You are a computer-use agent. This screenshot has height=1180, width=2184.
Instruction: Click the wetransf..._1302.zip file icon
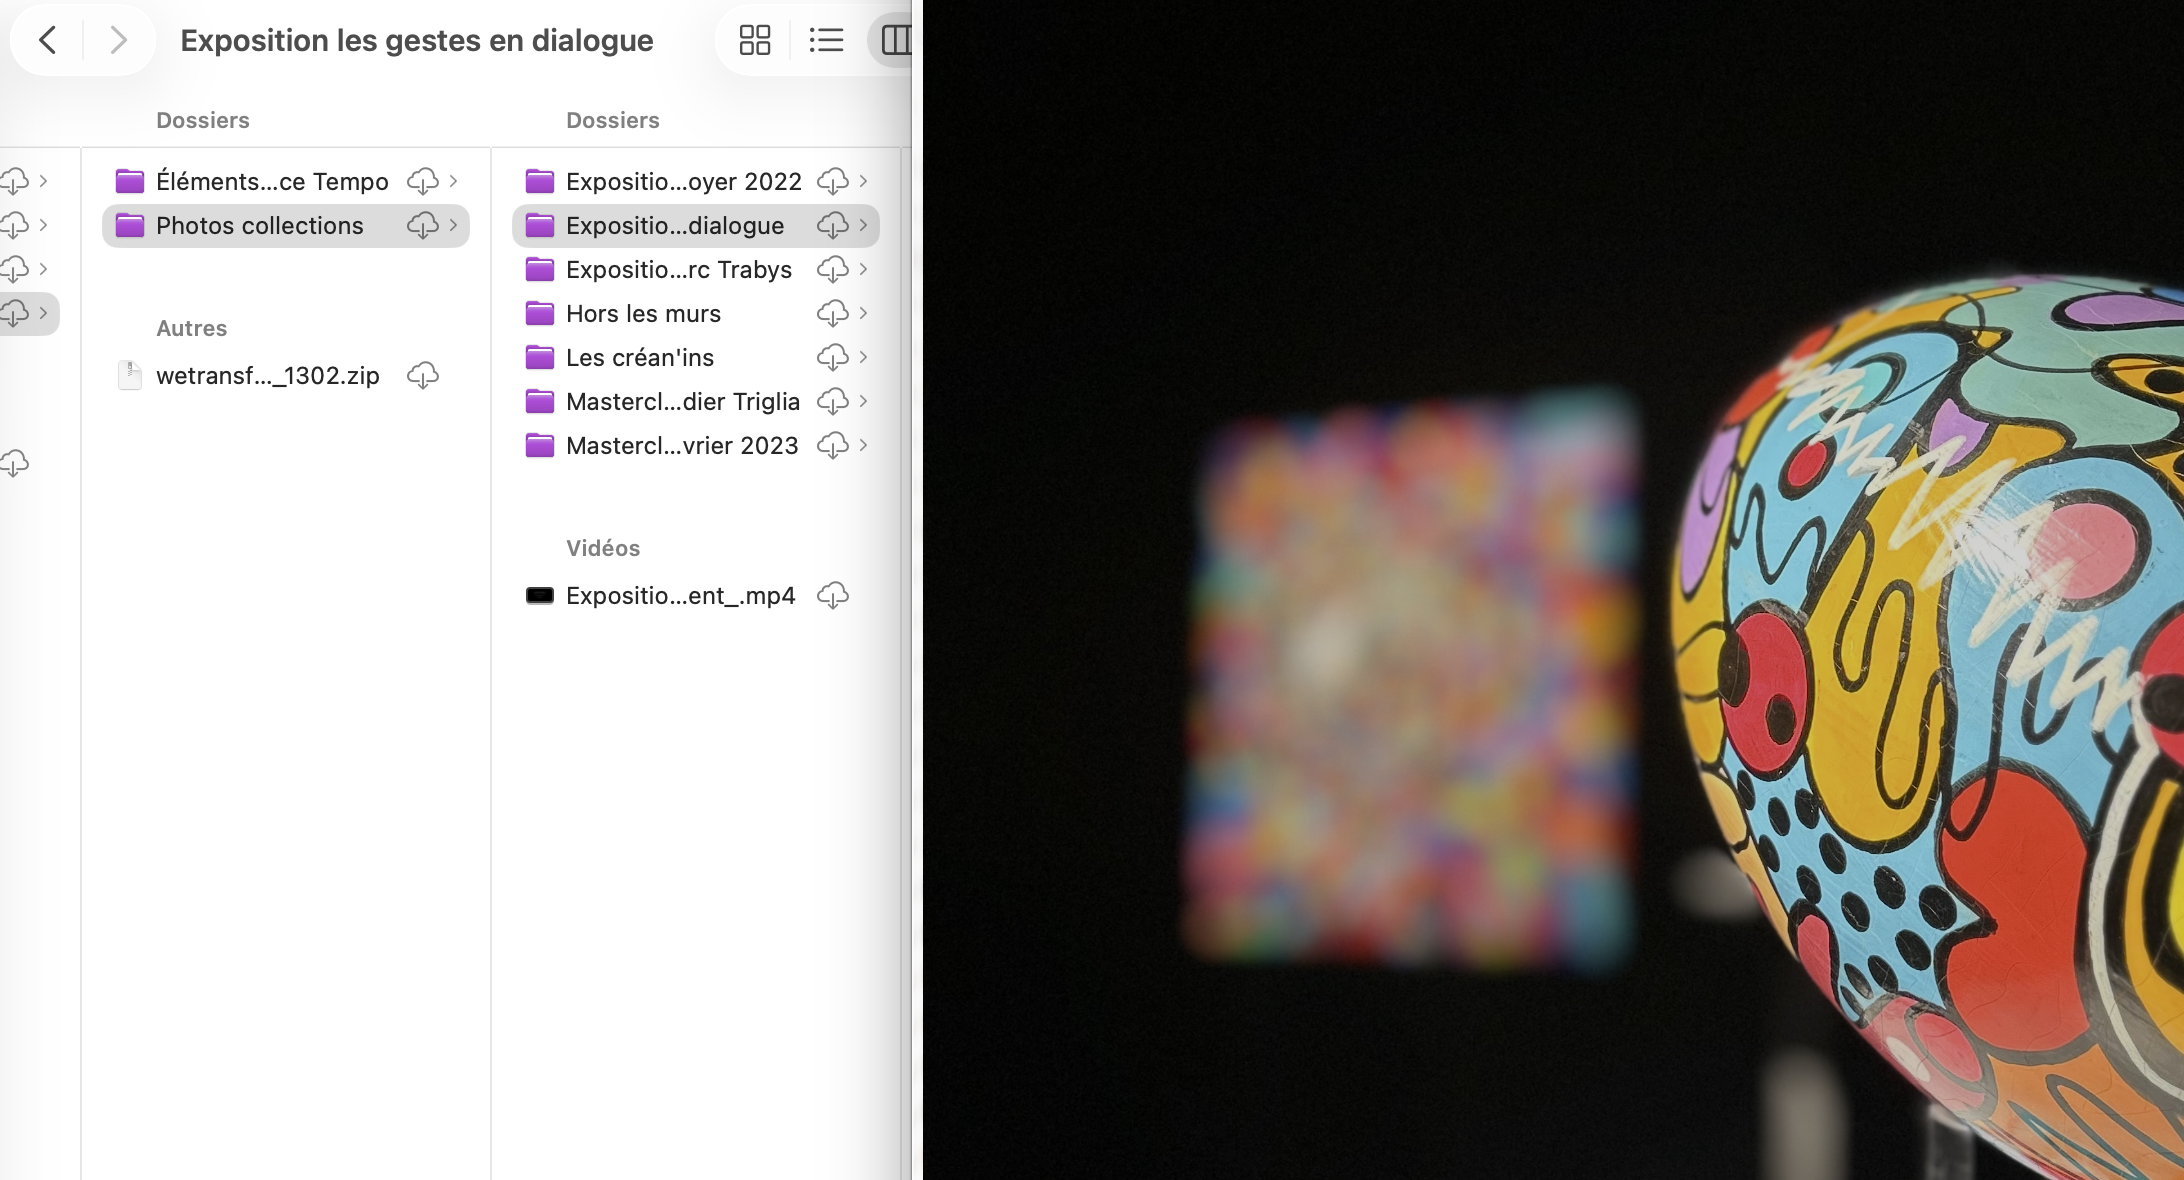coord(130,375)
